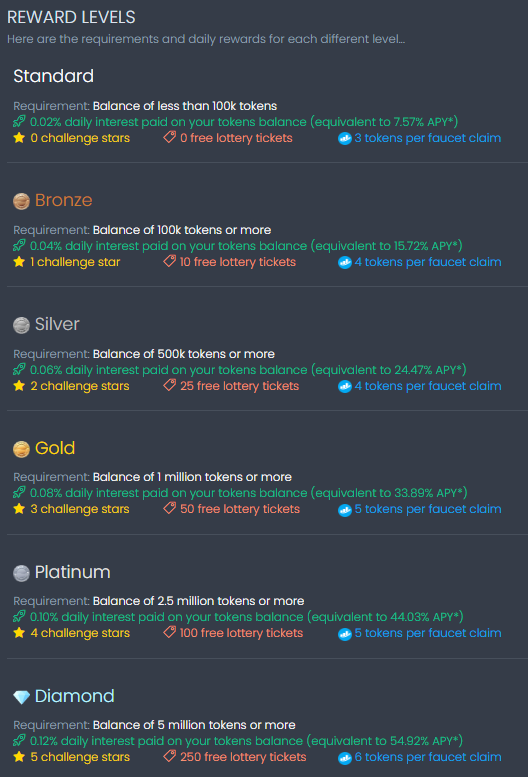The width and height of the screenshot is (528, 777).
Task: Click the Standard level heading
Action: (x=53, y=76)
